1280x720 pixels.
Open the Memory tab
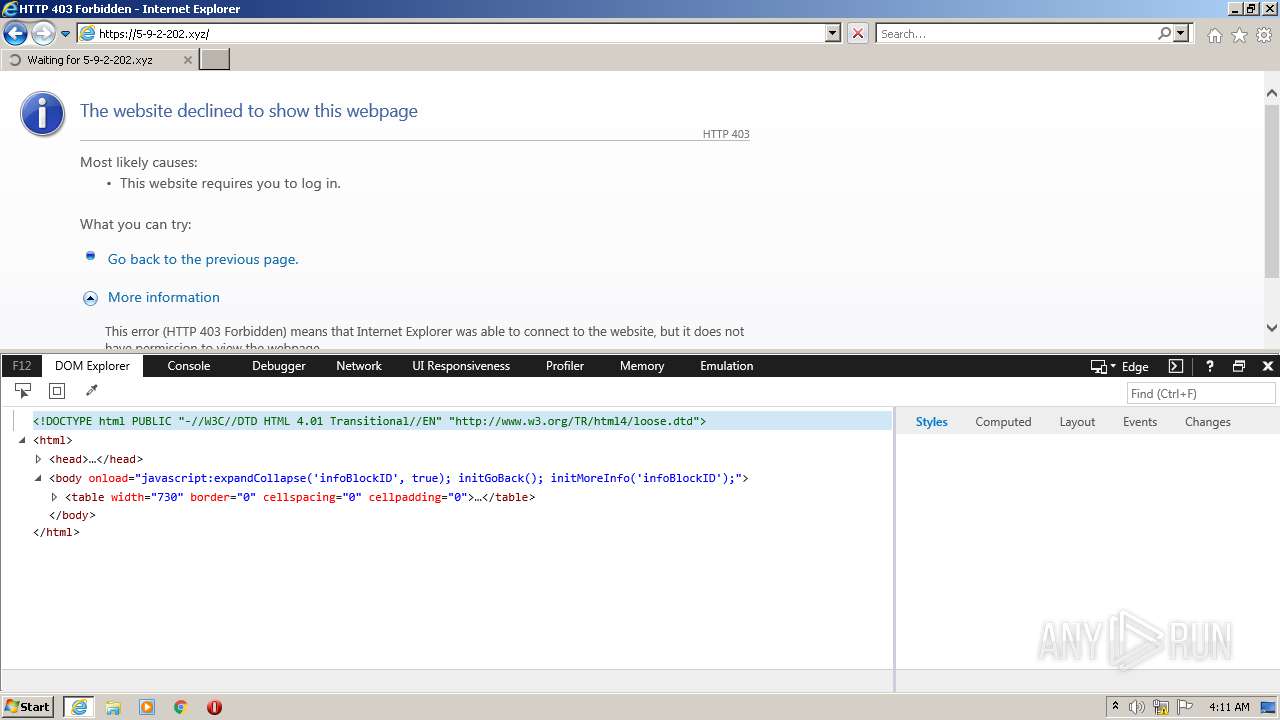tap(642, 366)
